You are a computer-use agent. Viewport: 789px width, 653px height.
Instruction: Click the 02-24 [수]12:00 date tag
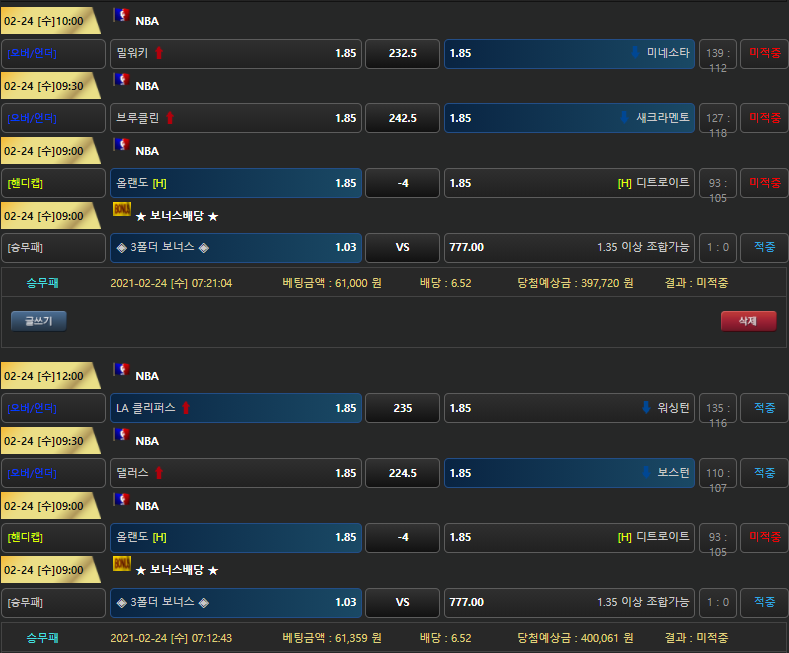(x=46, y=376)
